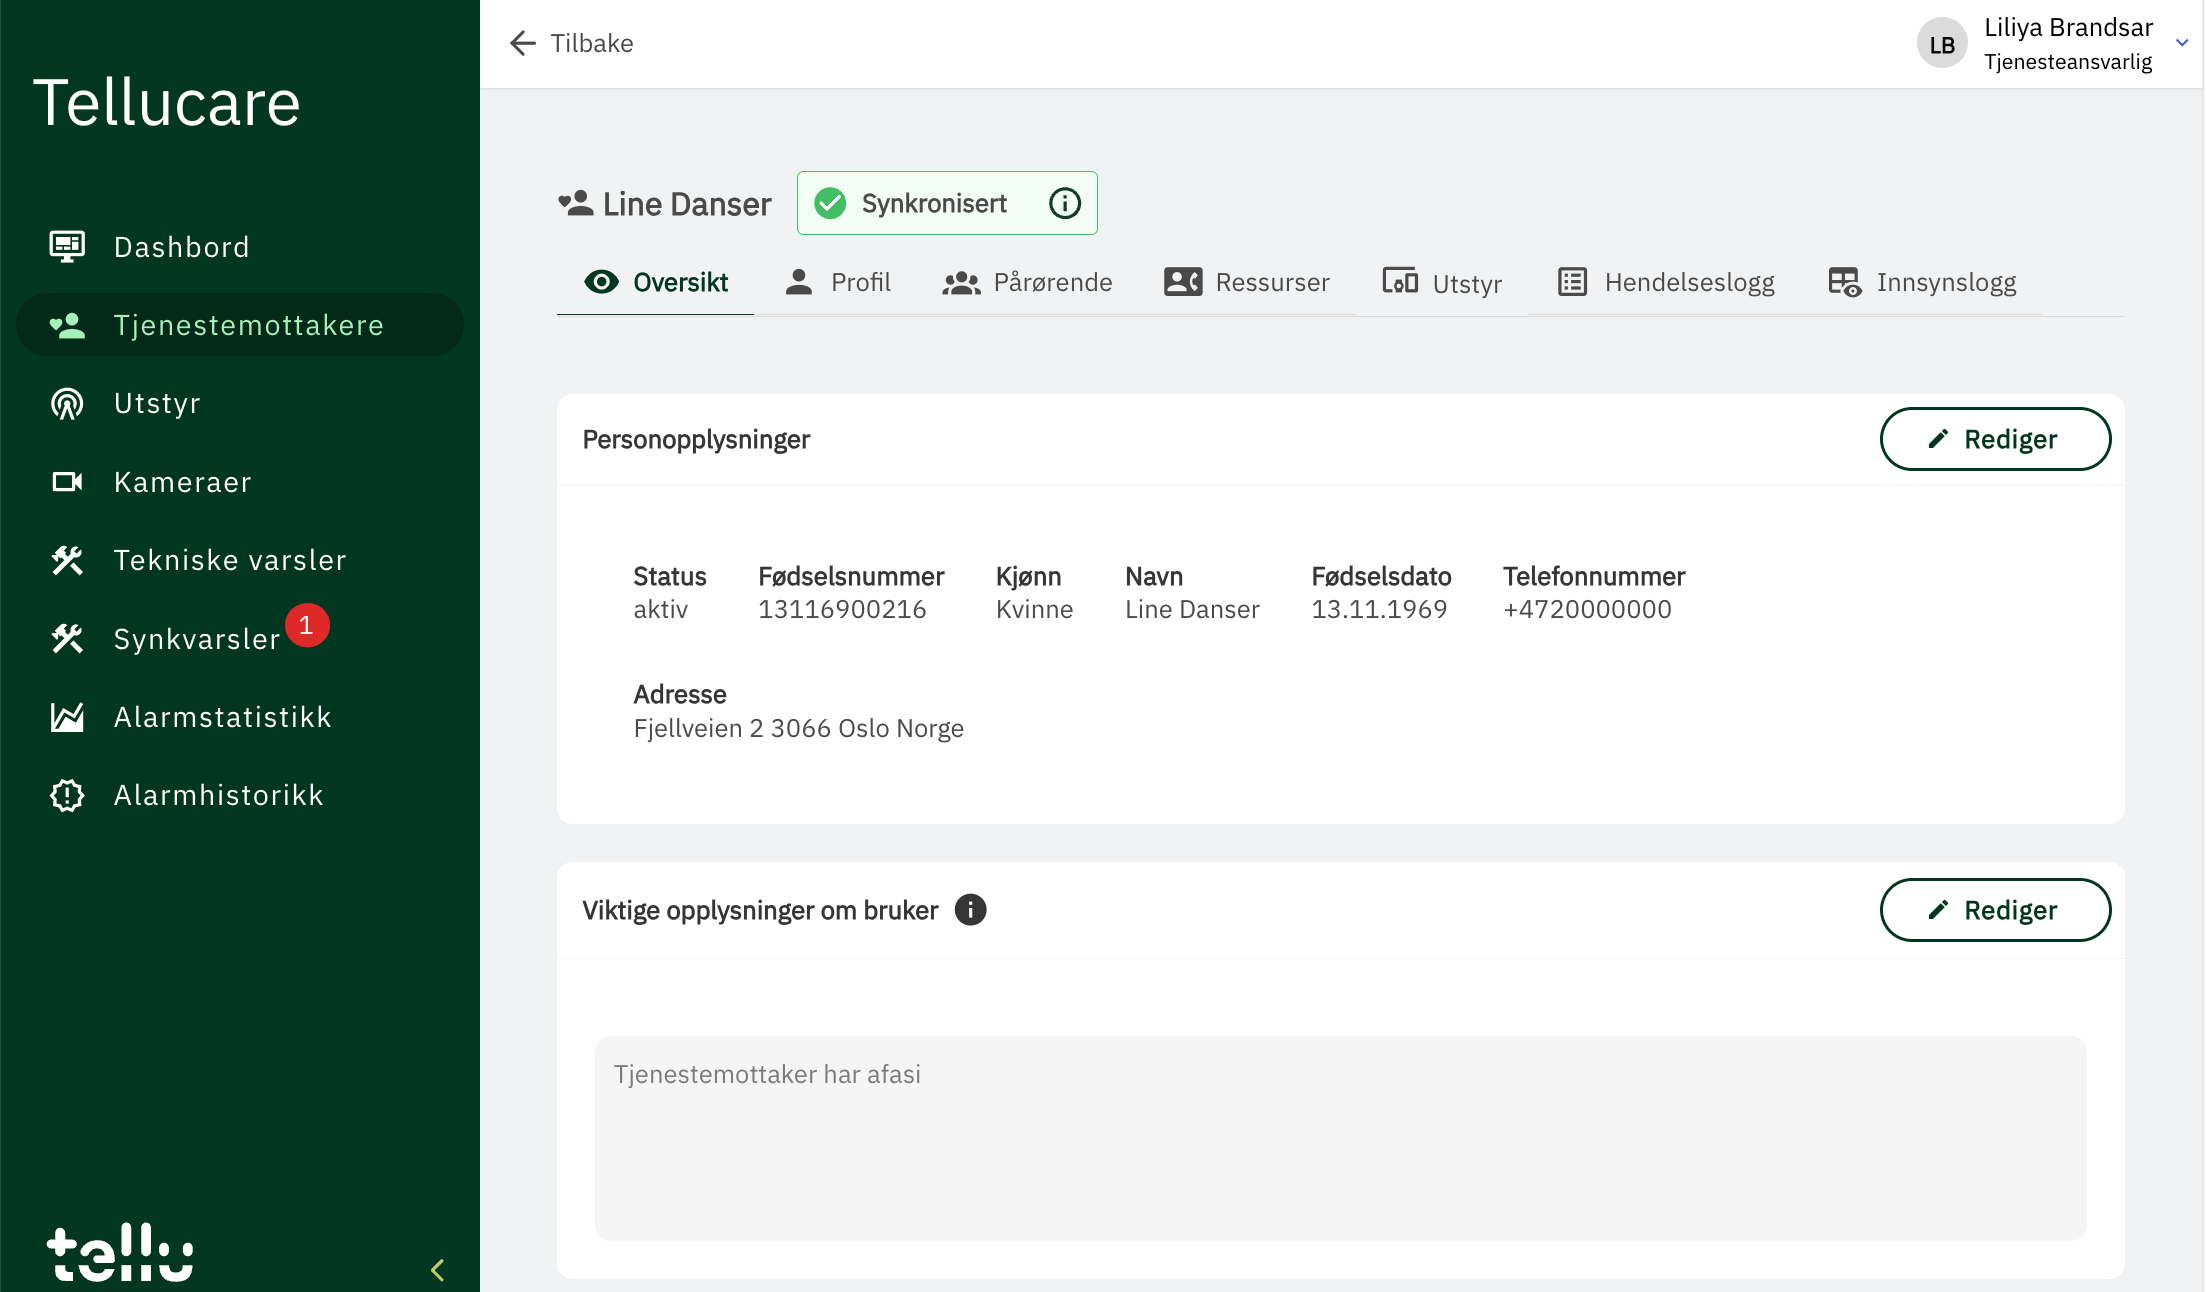Click the Line Danser page heading
This screenshot has width=2206, height=1292.
point(687,204)
